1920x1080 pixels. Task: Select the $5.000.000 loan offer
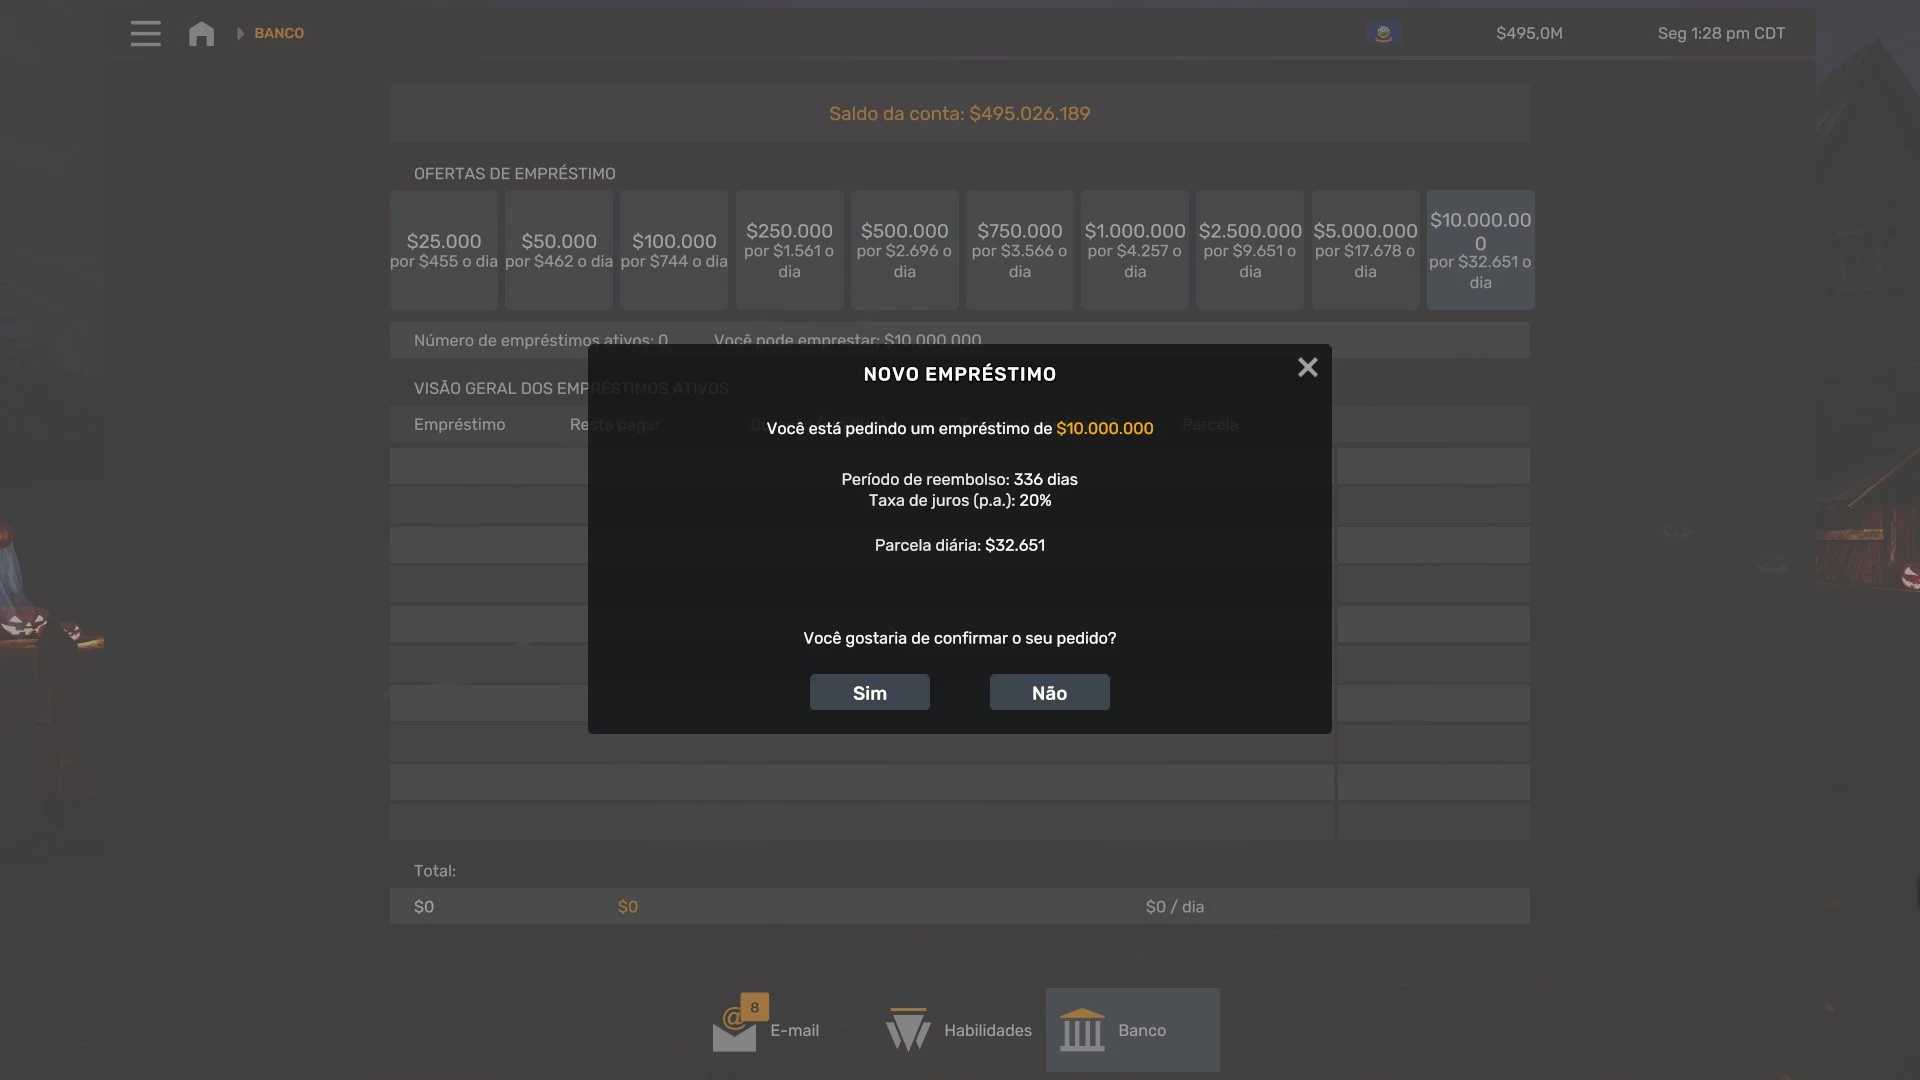1365,250
